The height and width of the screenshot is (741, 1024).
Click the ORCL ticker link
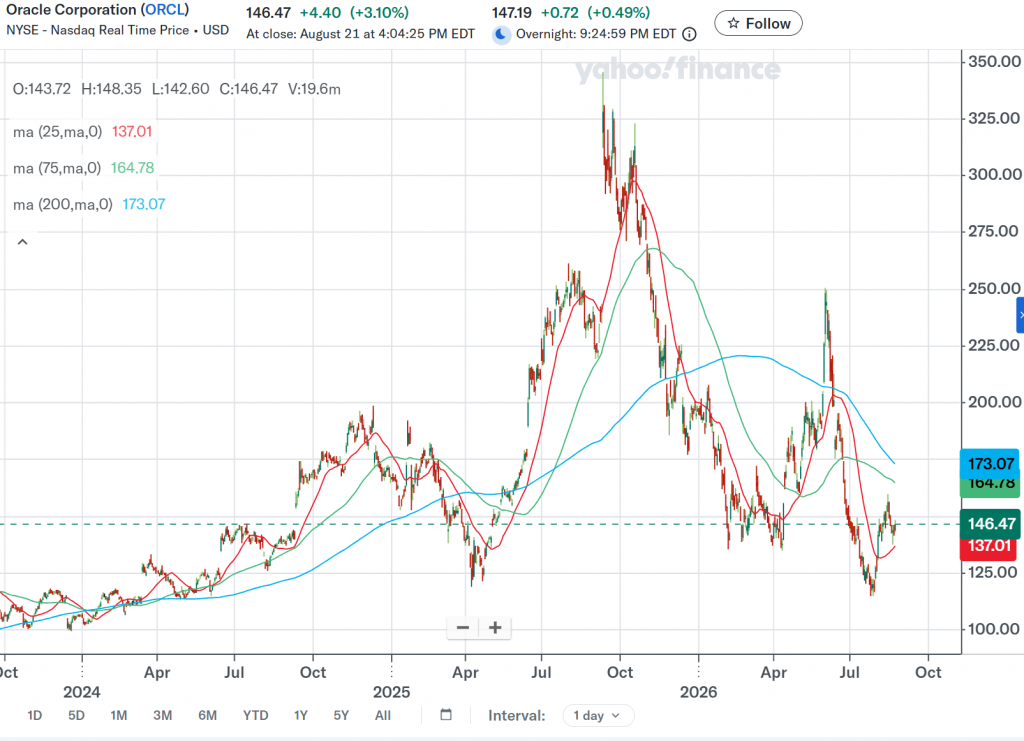coord(165,10)
